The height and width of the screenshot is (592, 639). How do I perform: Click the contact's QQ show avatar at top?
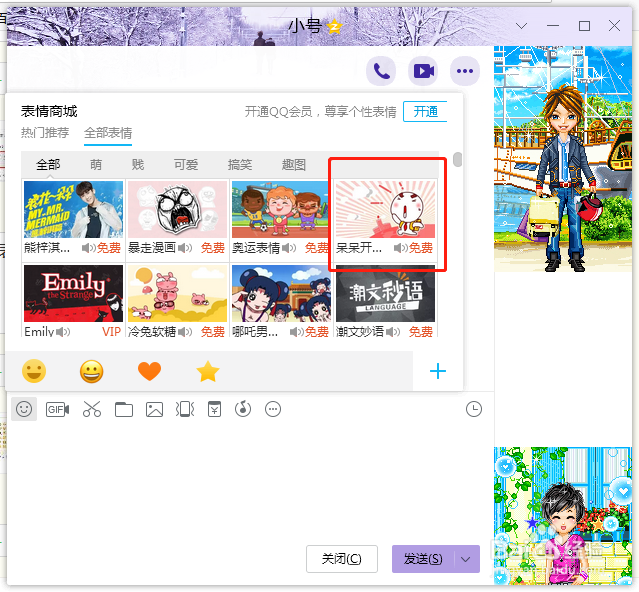[x=563, y=159]
